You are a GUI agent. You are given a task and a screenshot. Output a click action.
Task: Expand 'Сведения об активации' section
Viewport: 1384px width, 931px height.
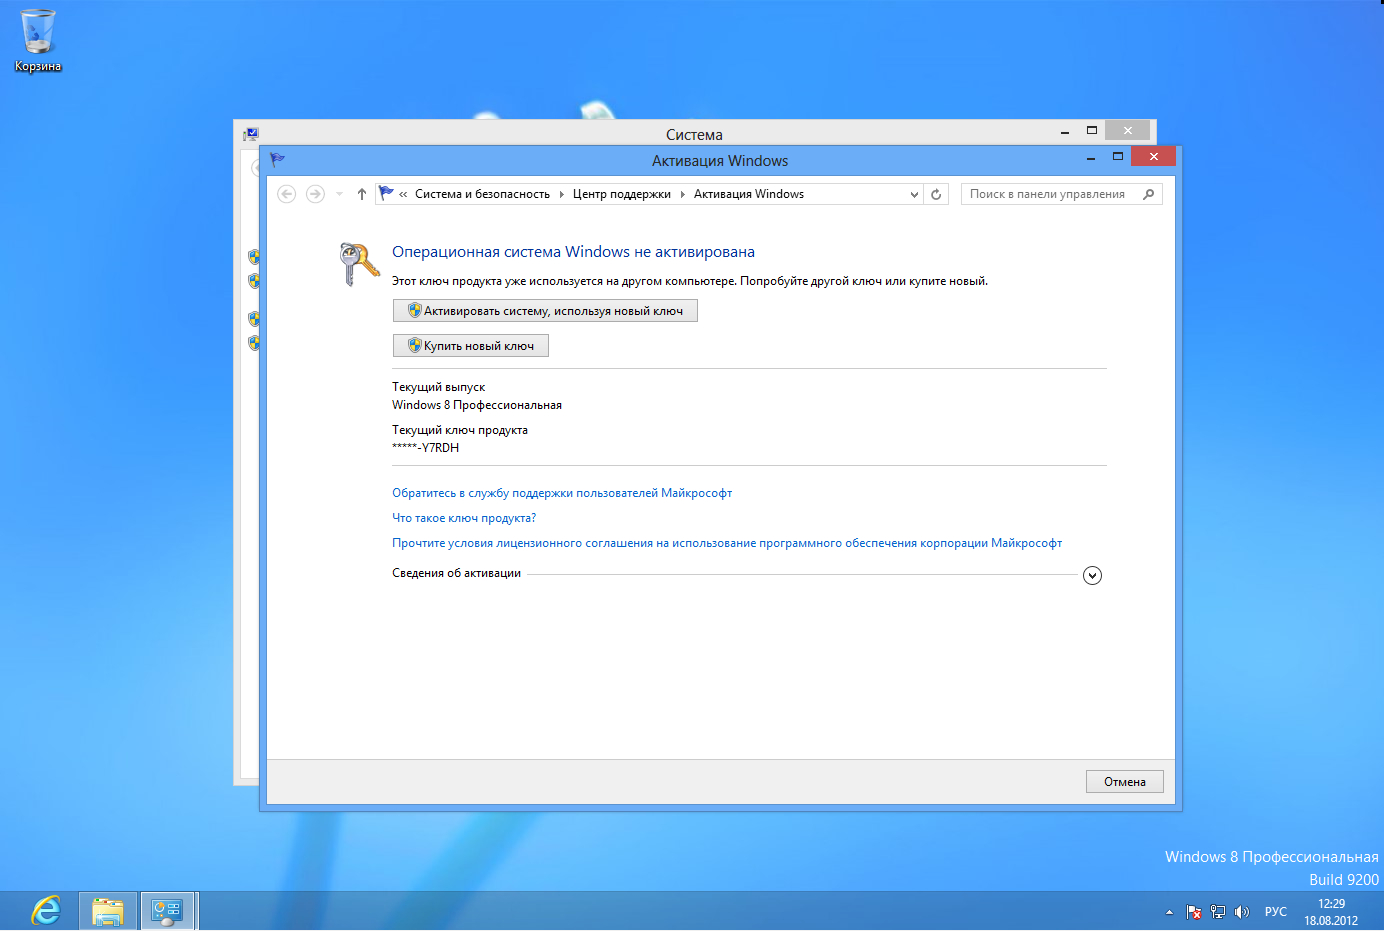pos(1092,575)
